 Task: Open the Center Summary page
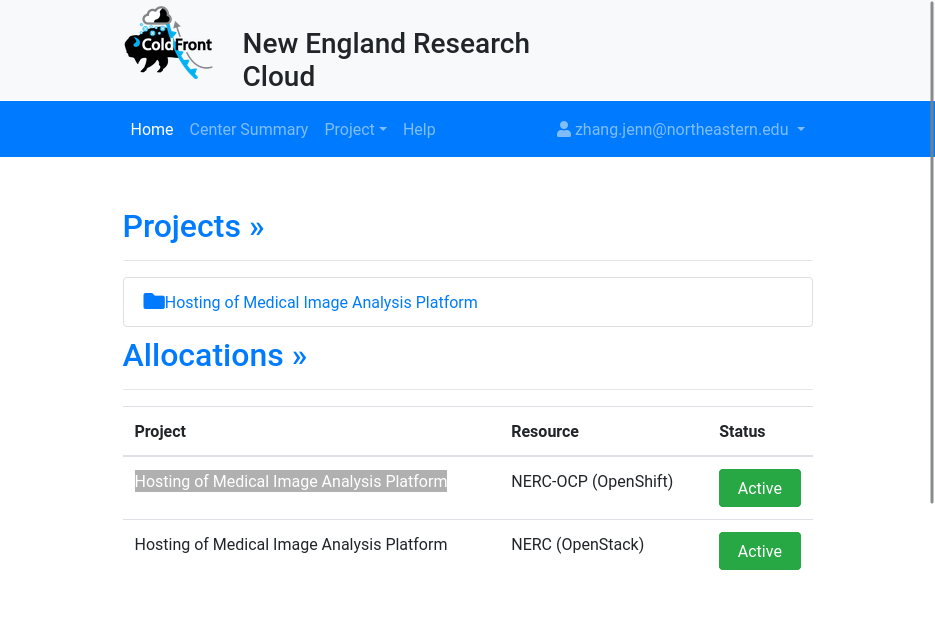[x=249, y=129]
